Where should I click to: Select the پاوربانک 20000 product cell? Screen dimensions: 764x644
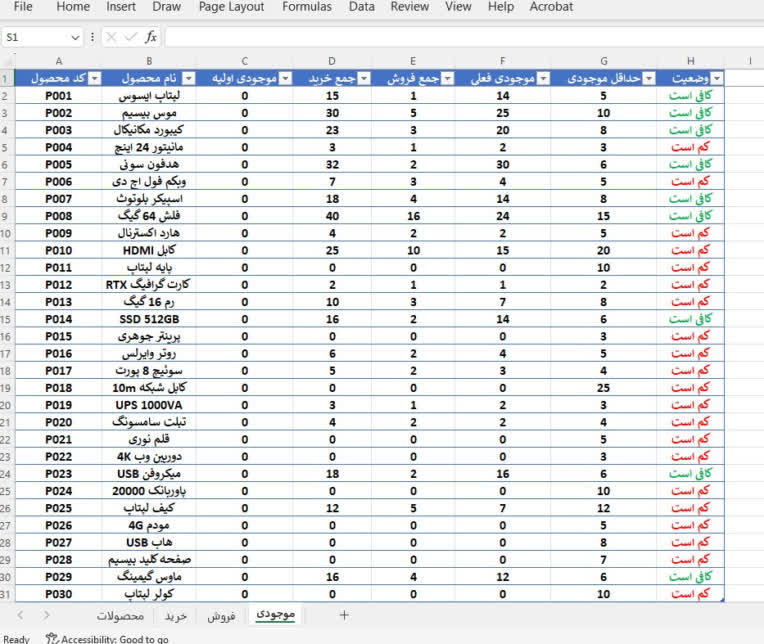pos(149,491)
